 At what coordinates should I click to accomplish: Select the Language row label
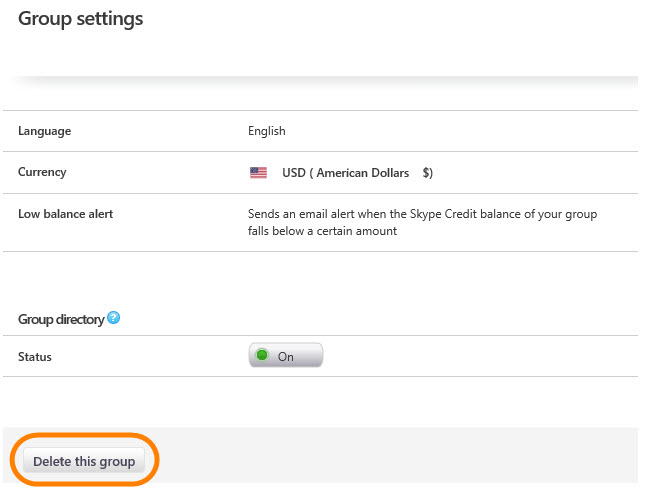(x=44, y=131)
